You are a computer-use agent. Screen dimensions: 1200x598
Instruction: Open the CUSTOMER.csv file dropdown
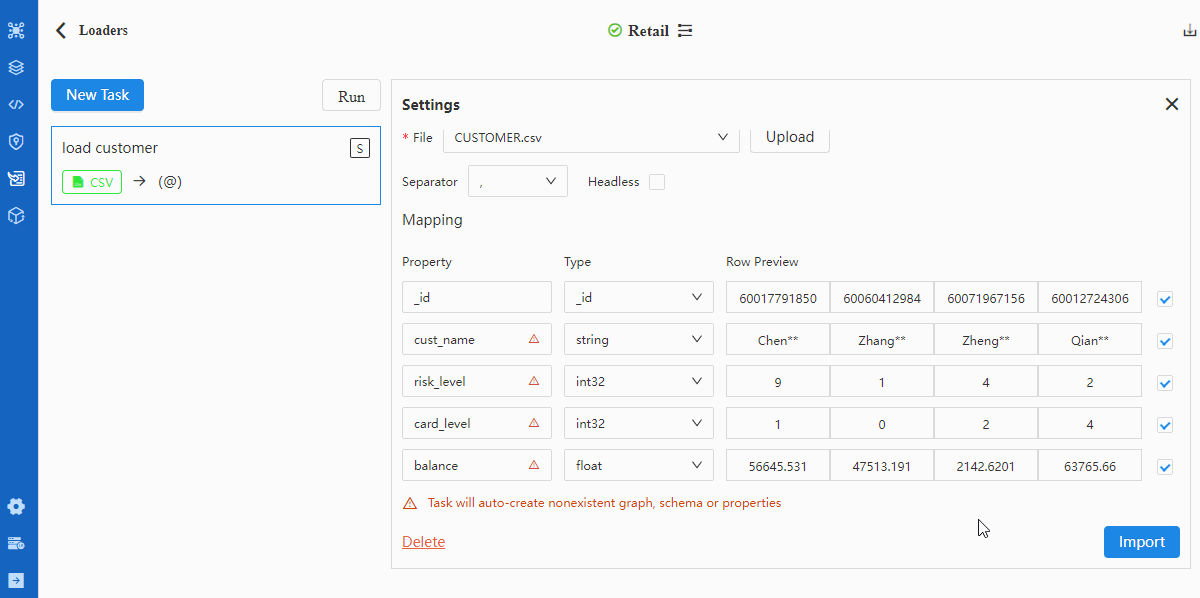pos(591,137)
